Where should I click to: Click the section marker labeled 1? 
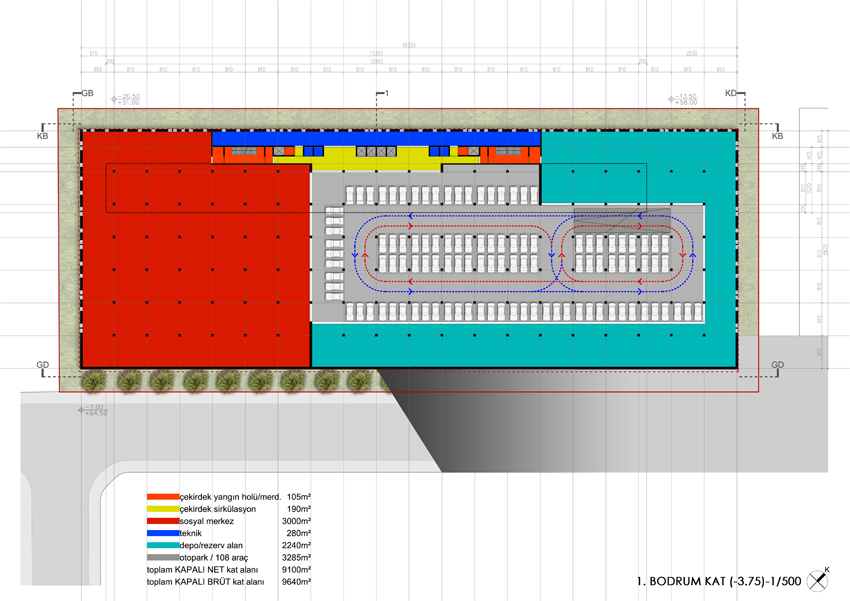click(x=385, y=93)
